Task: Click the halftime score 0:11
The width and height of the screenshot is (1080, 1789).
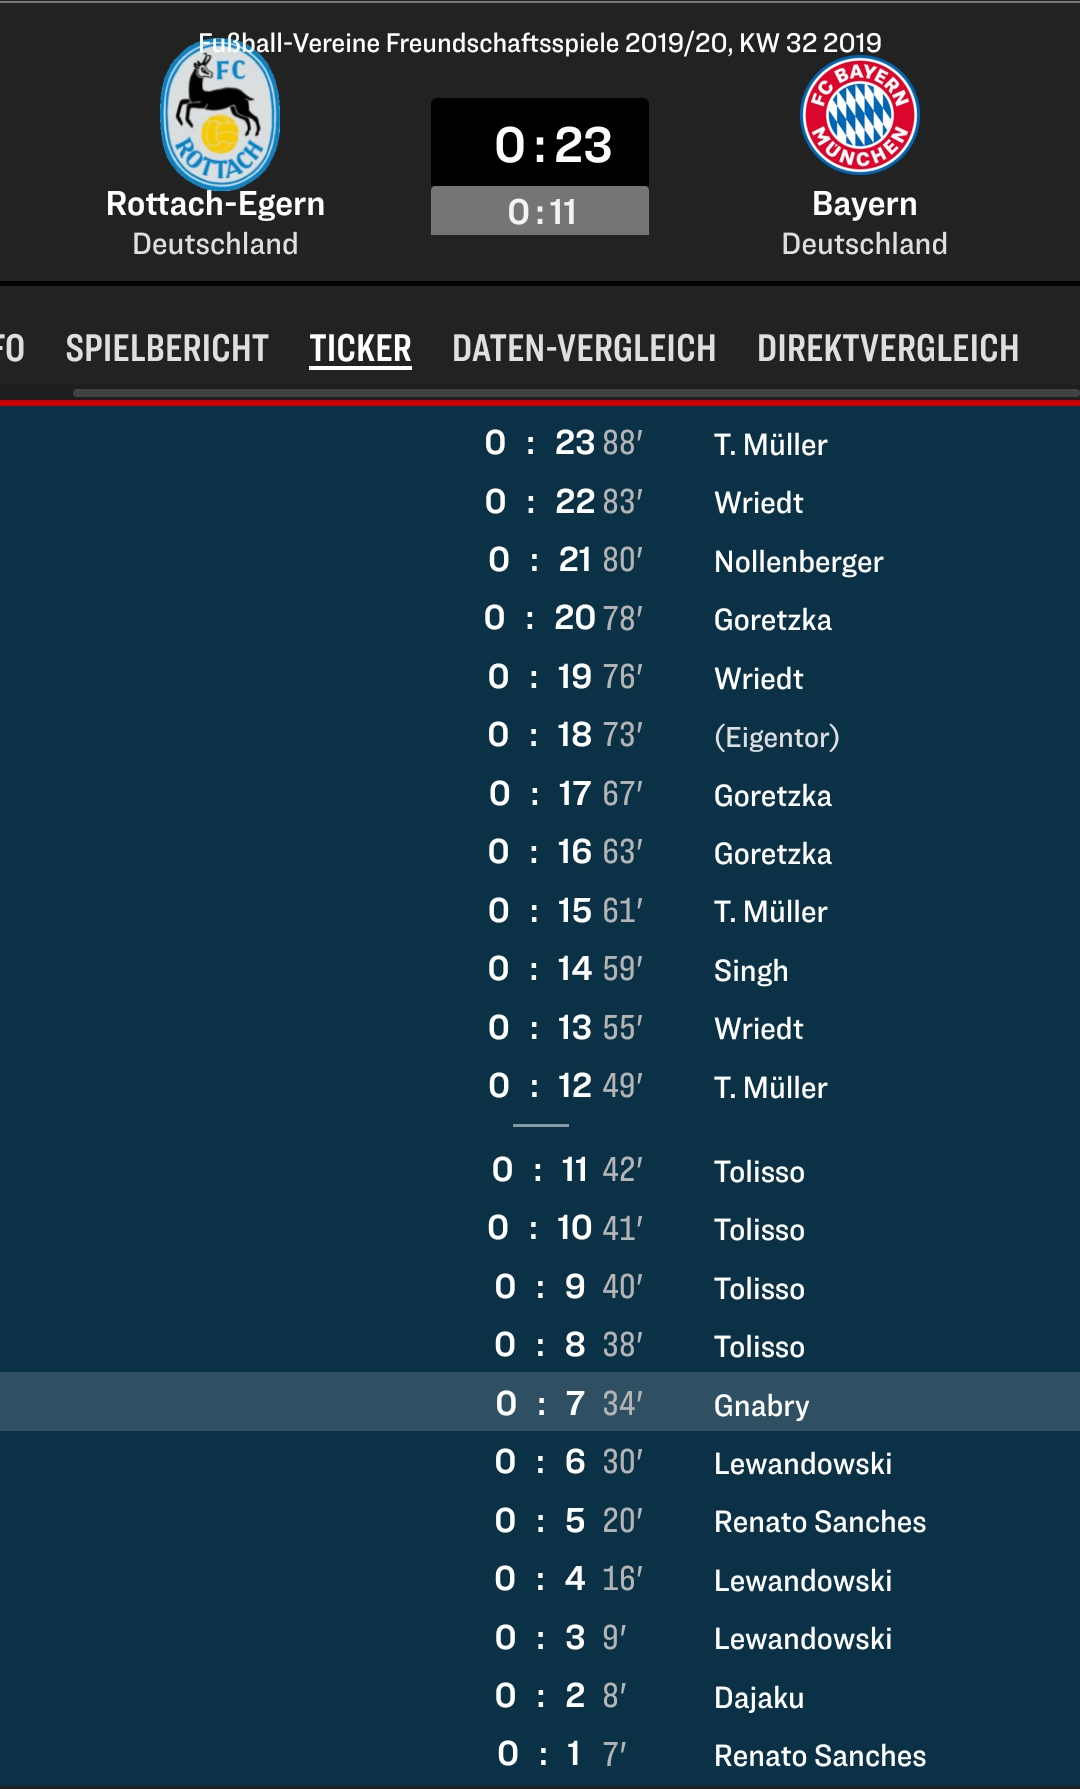Action: (540, 211)
